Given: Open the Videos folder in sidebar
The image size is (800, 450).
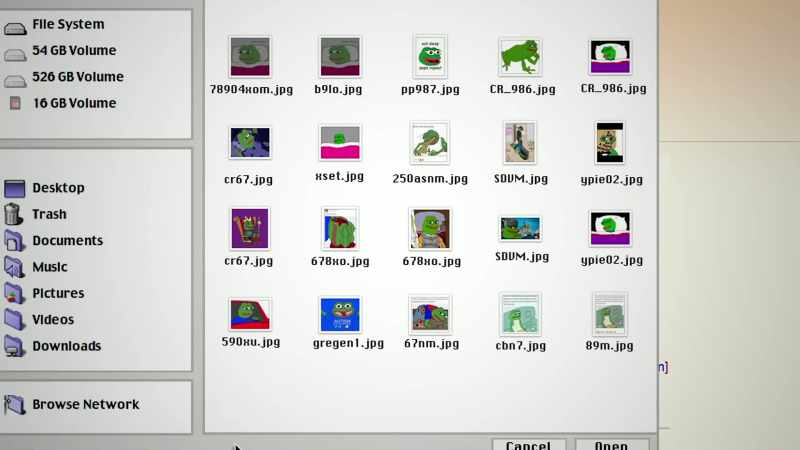Looking at the screenshot, I should coord(39,320).
